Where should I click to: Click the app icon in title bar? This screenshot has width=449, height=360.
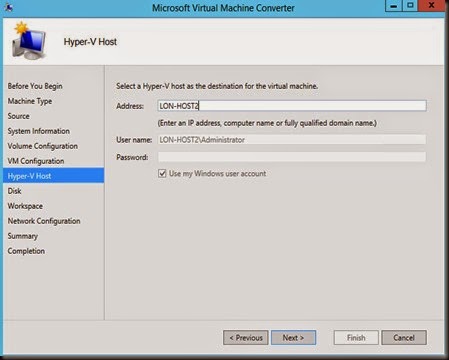(x=9, y=7)
